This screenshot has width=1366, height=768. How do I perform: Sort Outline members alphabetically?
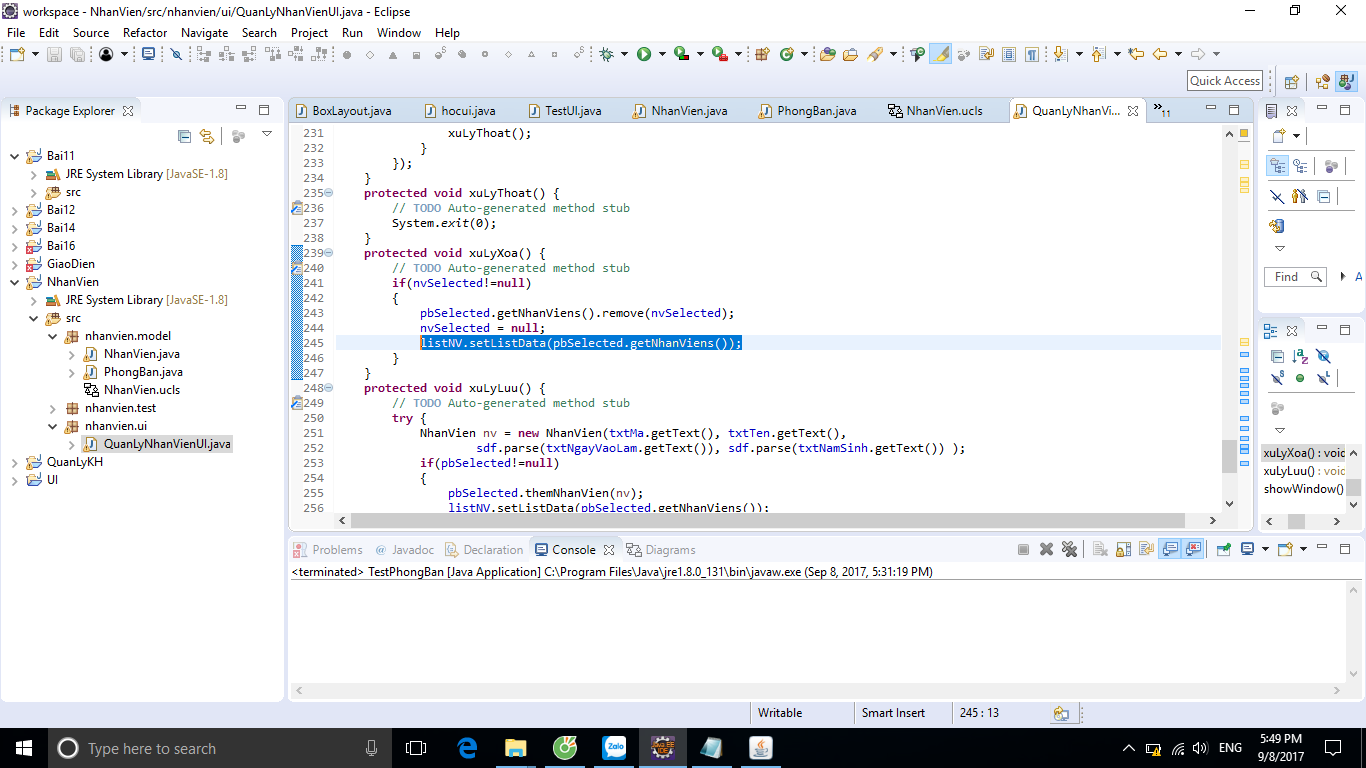[1300, 356]
